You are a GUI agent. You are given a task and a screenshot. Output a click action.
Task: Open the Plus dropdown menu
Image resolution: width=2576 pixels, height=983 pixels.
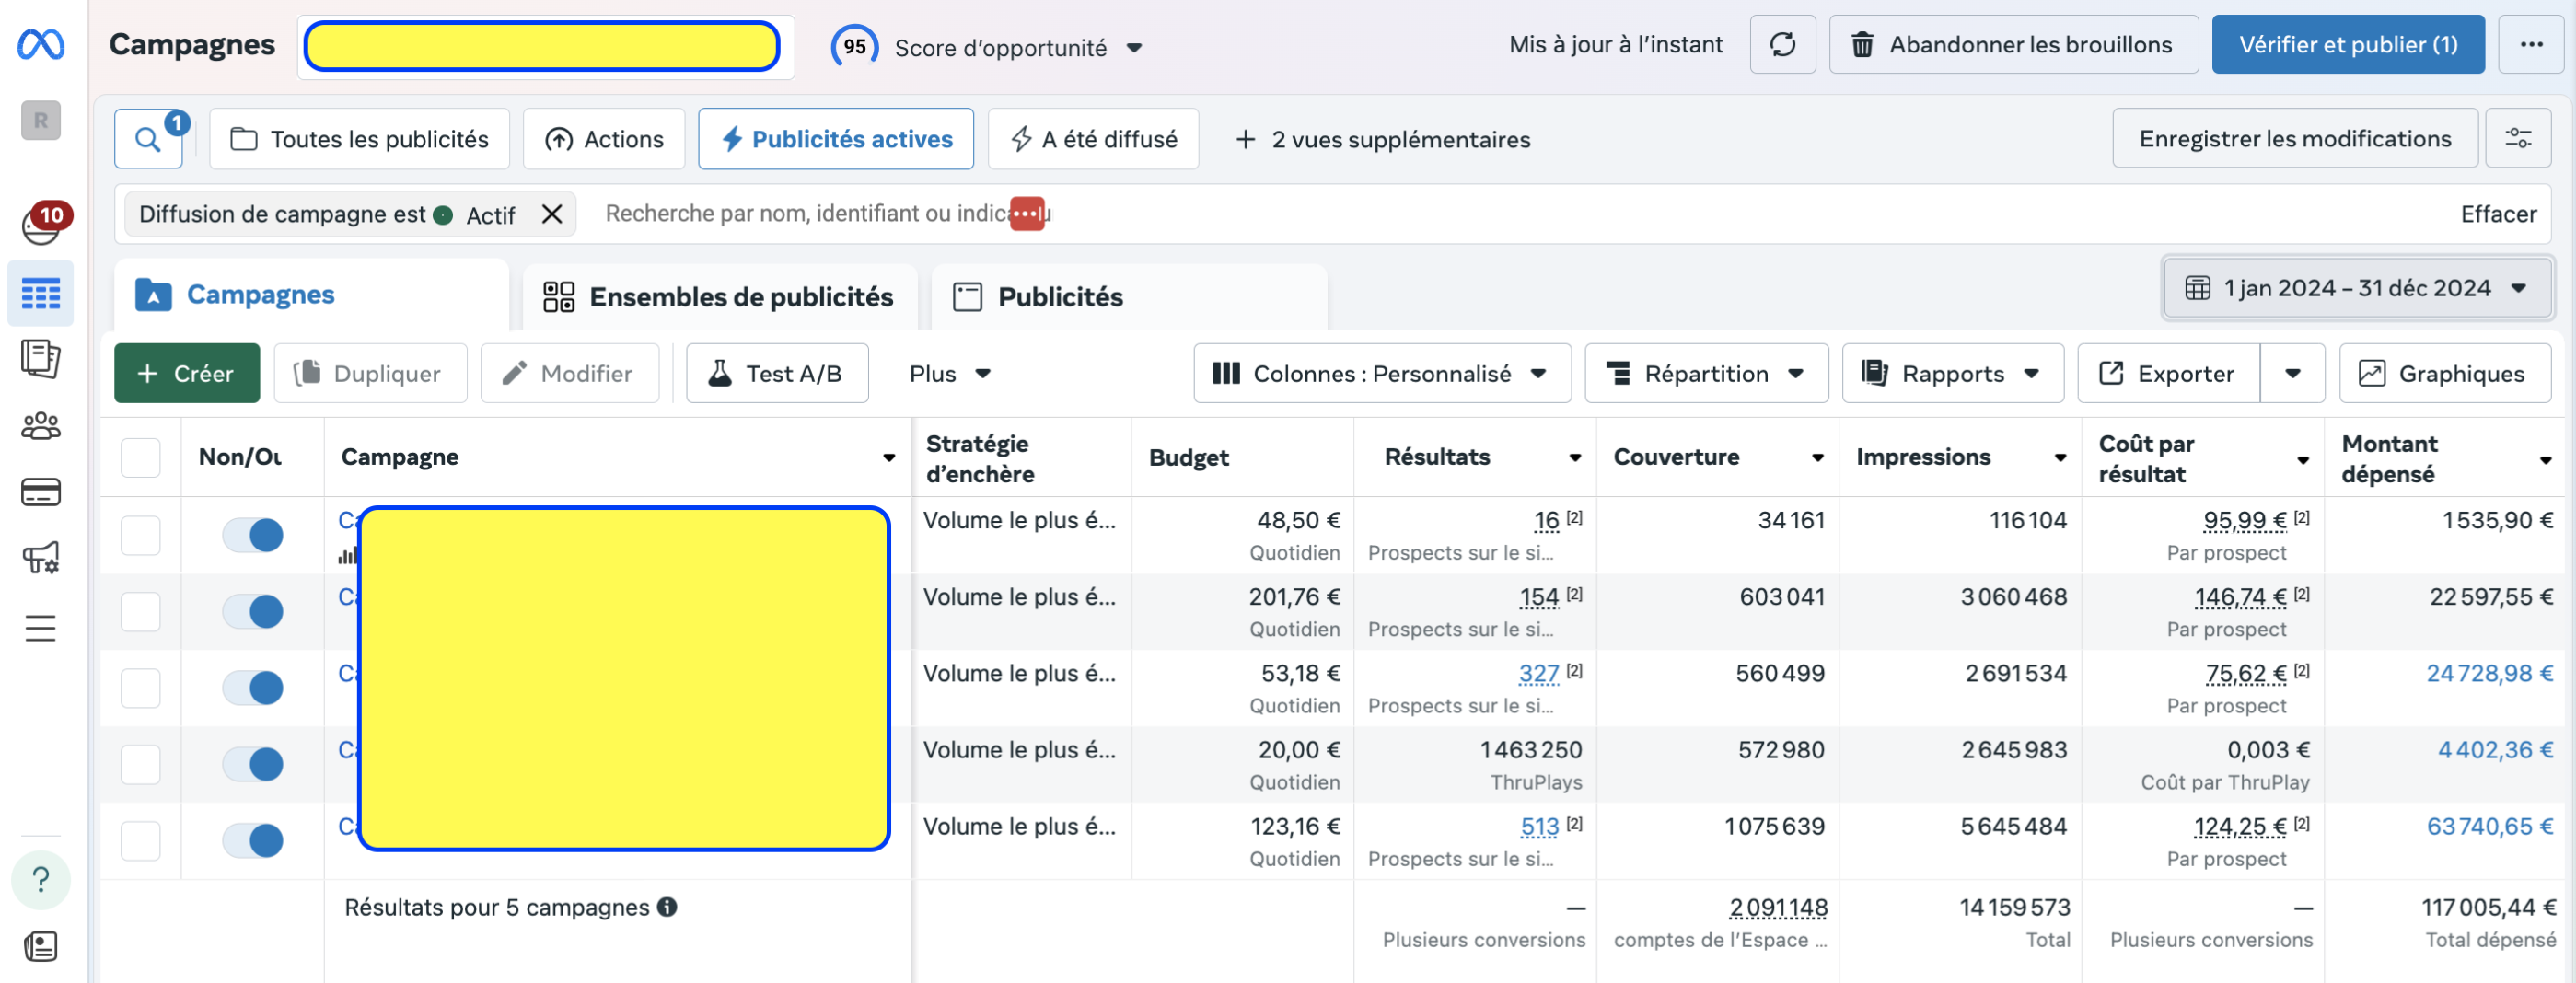pos(949,373)
